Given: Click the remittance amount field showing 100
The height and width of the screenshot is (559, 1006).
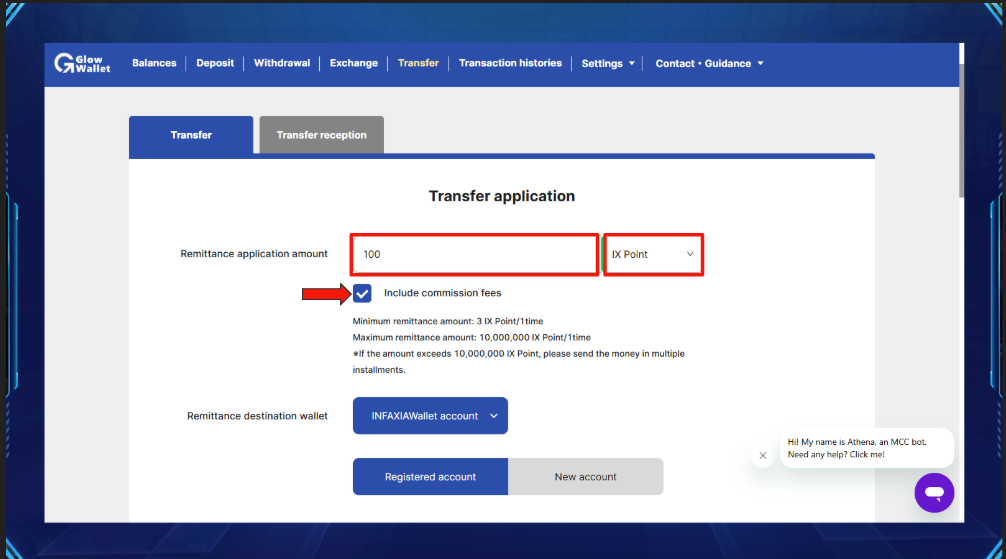Looking at the screenshot, I should 474,254.
